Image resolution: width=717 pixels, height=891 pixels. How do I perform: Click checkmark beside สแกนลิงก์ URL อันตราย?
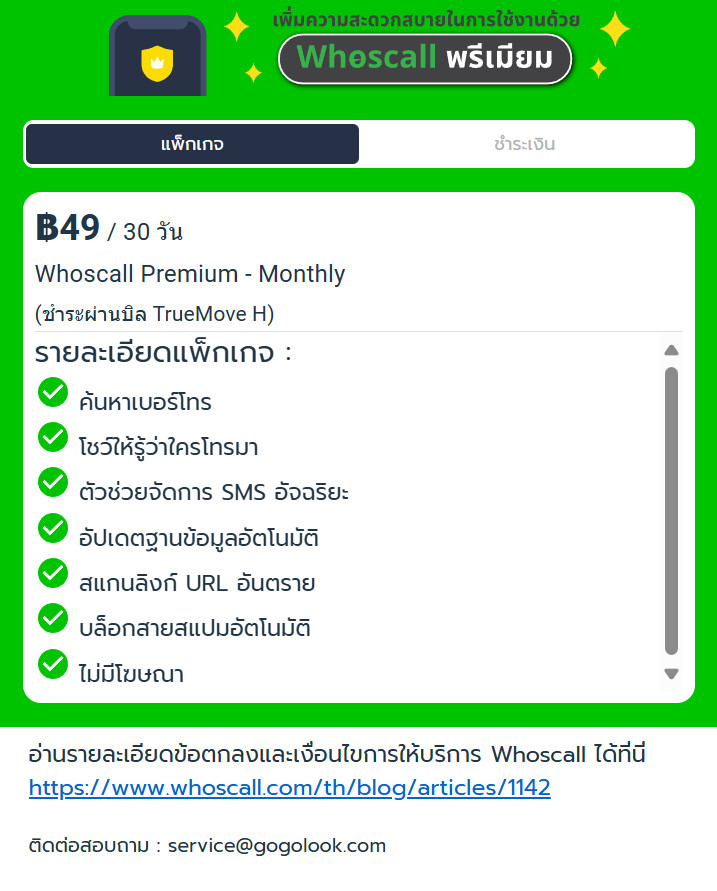click(x=53, y=573)
